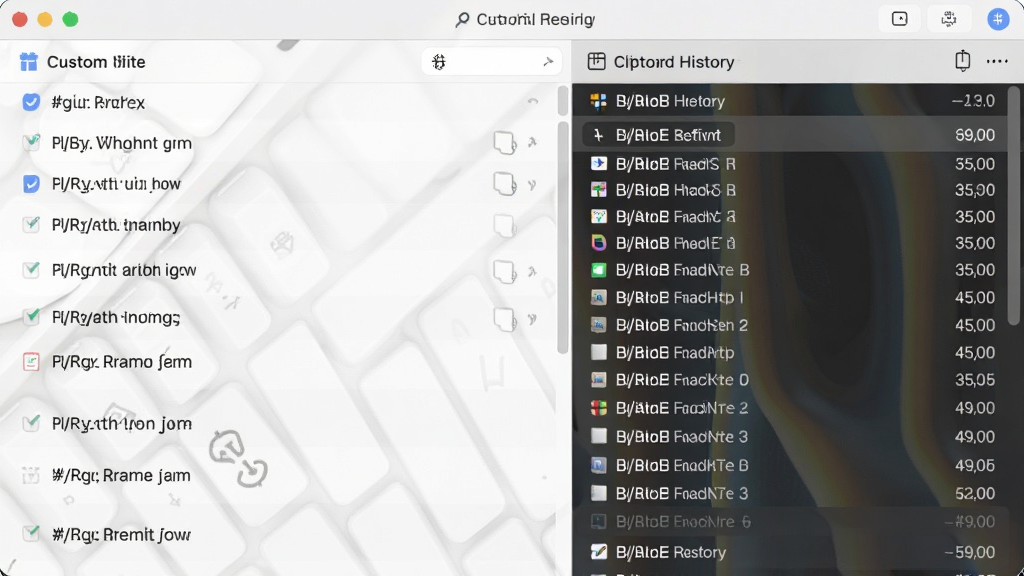The height and width of the screenshot is (576, 1024).
Task: Click the Rremit row label in Custom list
Action: (x=121, y=535)
